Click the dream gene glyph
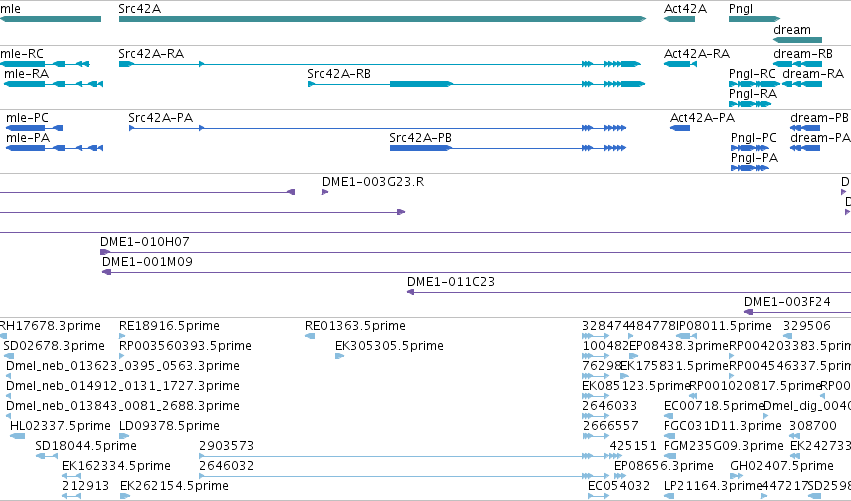 797,40
